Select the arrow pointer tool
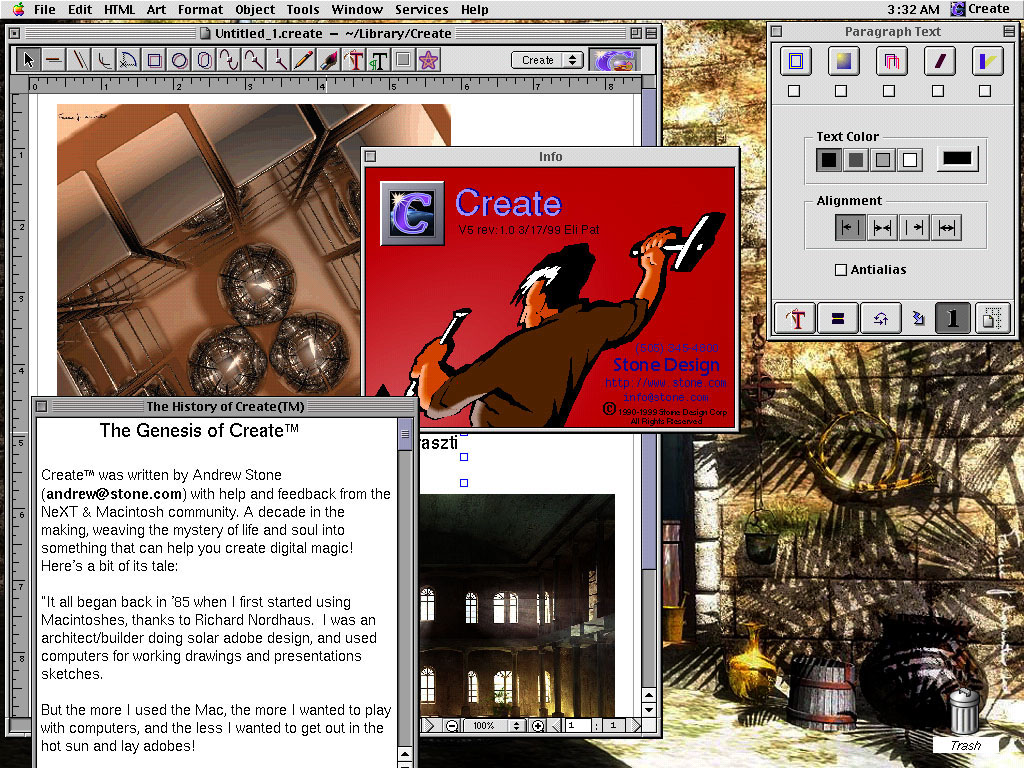The image size is (1024, 768). click(x=28, y=60)
